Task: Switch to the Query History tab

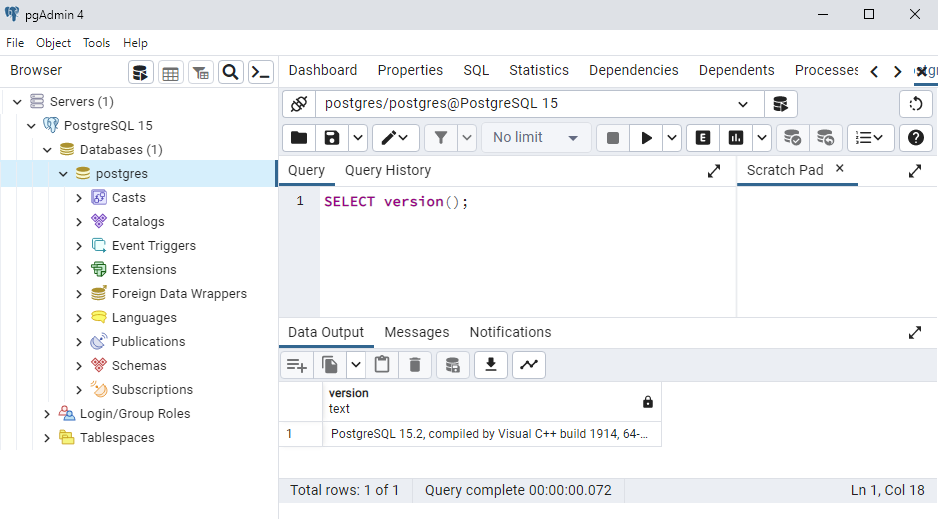Action: click(x=387, y=170)
